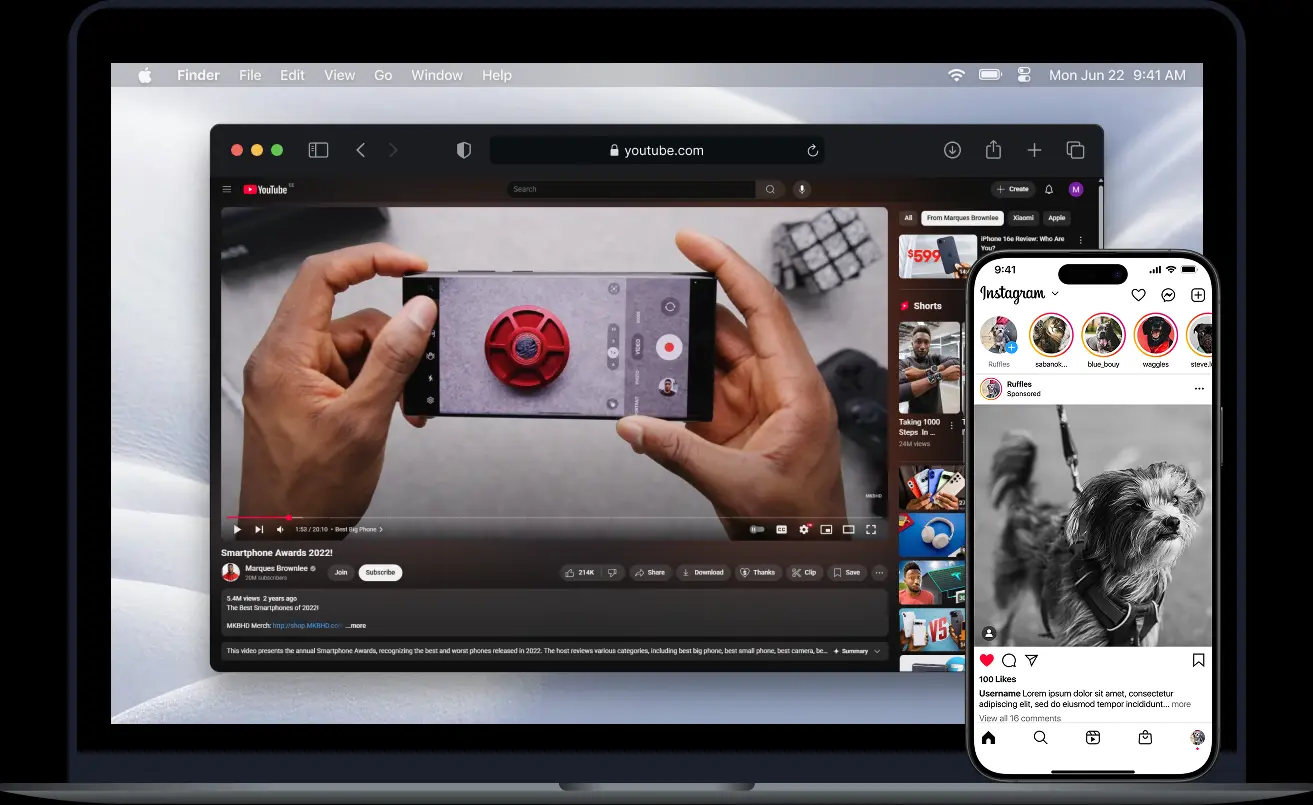Viewport: 1313px width, 805px height.
Task: Open the Edit menu
Action: tap(292, 75)
